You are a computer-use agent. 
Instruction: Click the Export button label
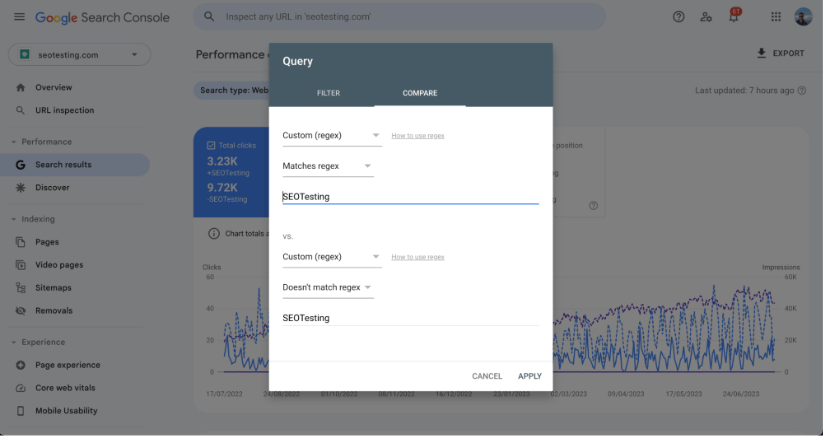[x=788, y=53]
